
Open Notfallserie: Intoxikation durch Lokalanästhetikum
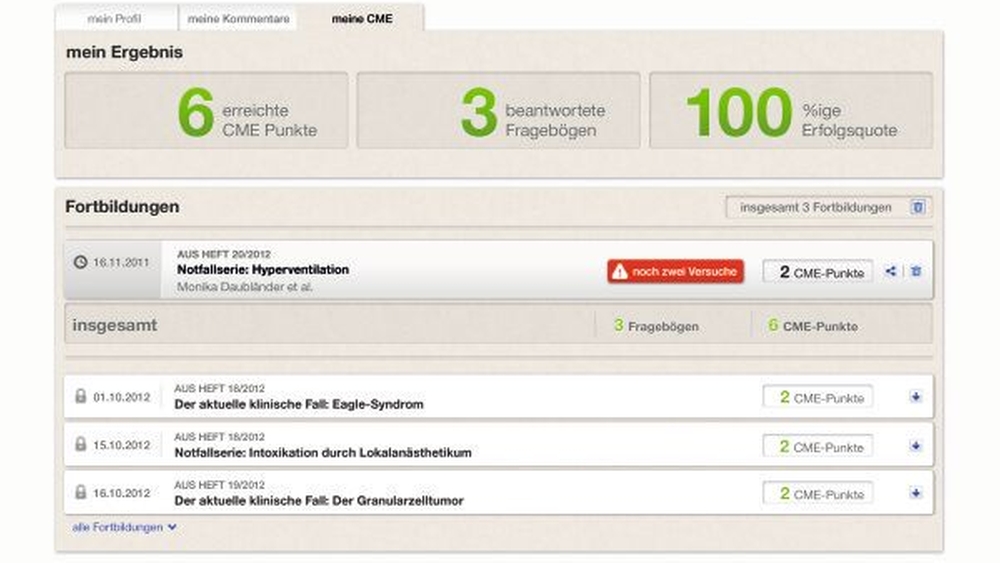click(x=323, y=453)
